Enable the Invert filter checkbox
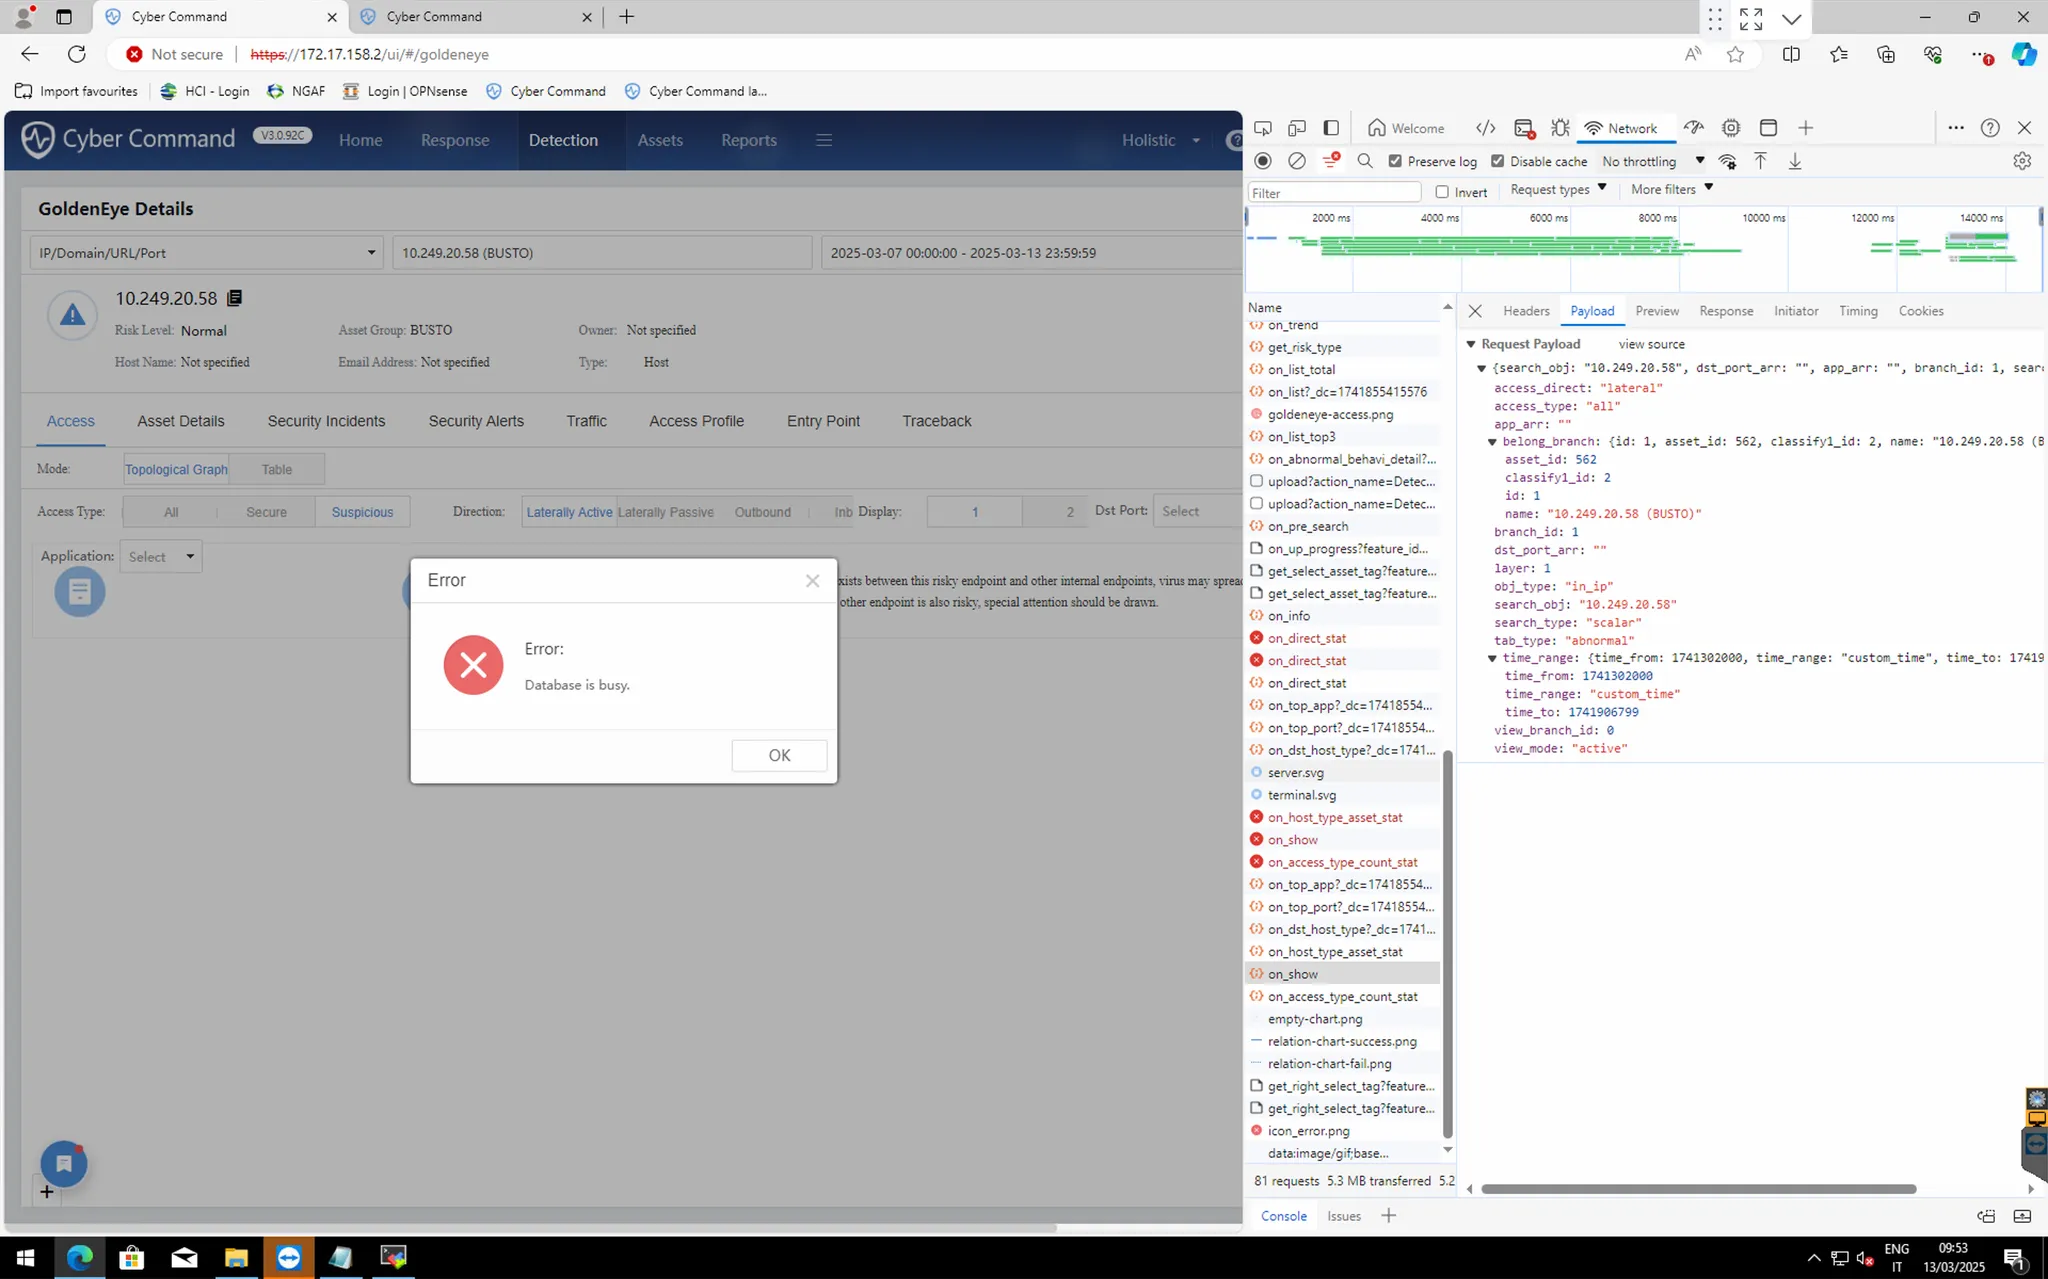 pyautogui.click(x=1442, y=192)
